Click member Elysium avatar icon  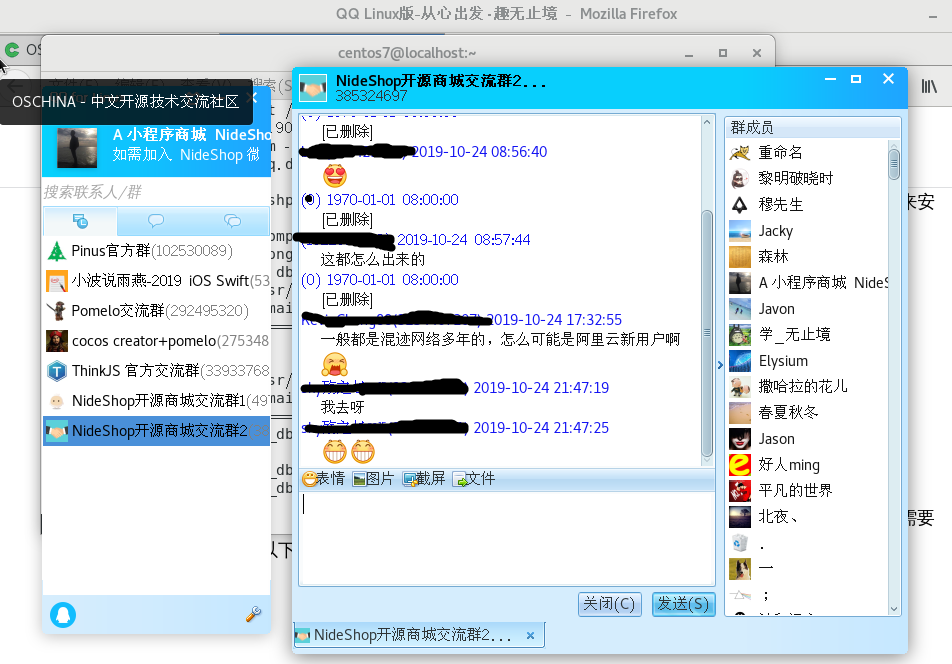(x=740, y=361)
